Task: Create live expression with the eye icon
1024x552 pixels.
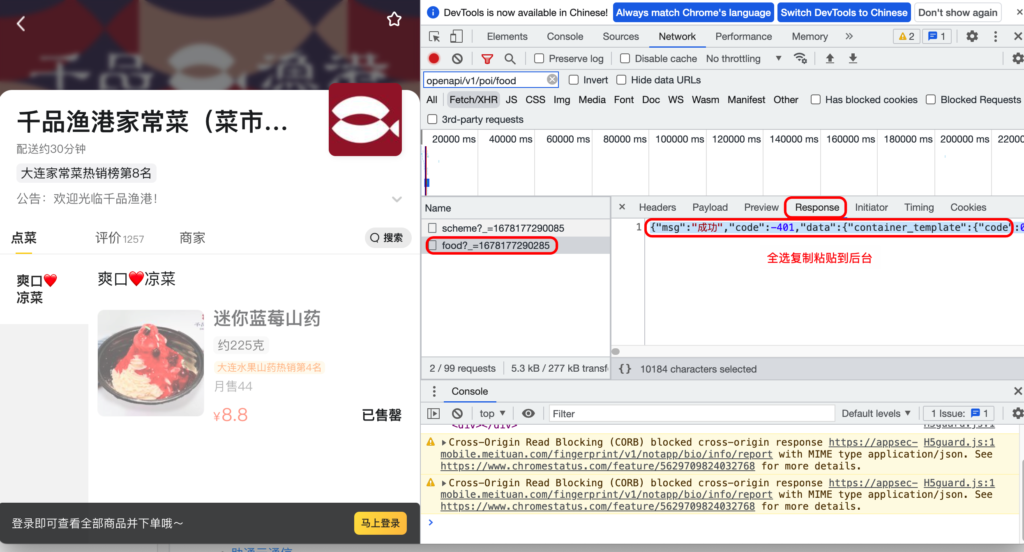Action: (528, 413)
